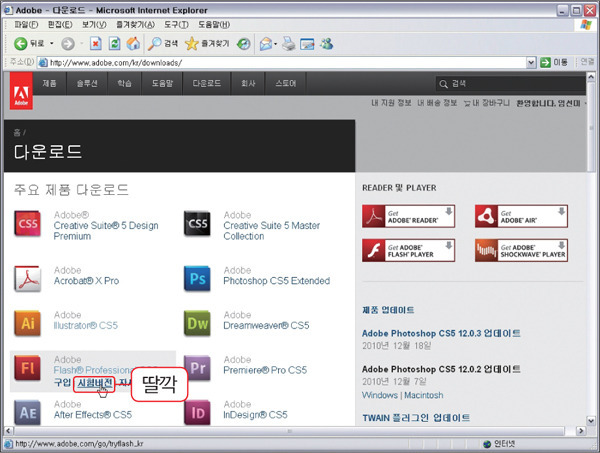Refresh the page with the green arrows icon
The width and height of the screenshot is (600, 453).
pos(114,44)
